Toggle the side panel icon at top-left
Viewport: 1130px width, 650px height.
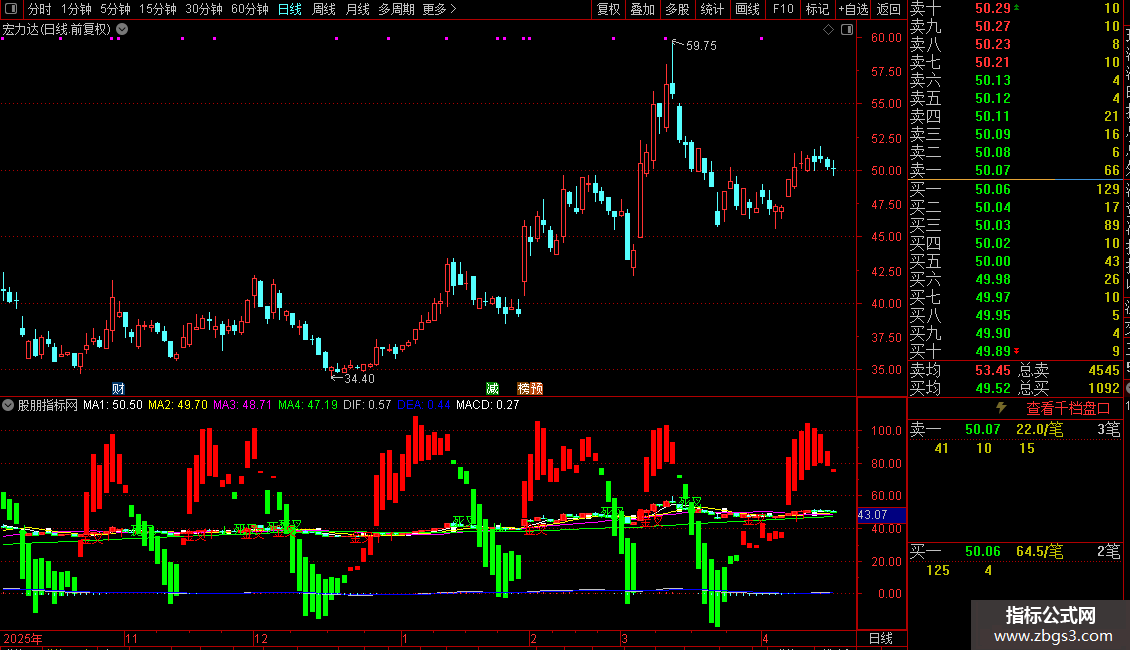pyautogui.click(x=11, y=9)
